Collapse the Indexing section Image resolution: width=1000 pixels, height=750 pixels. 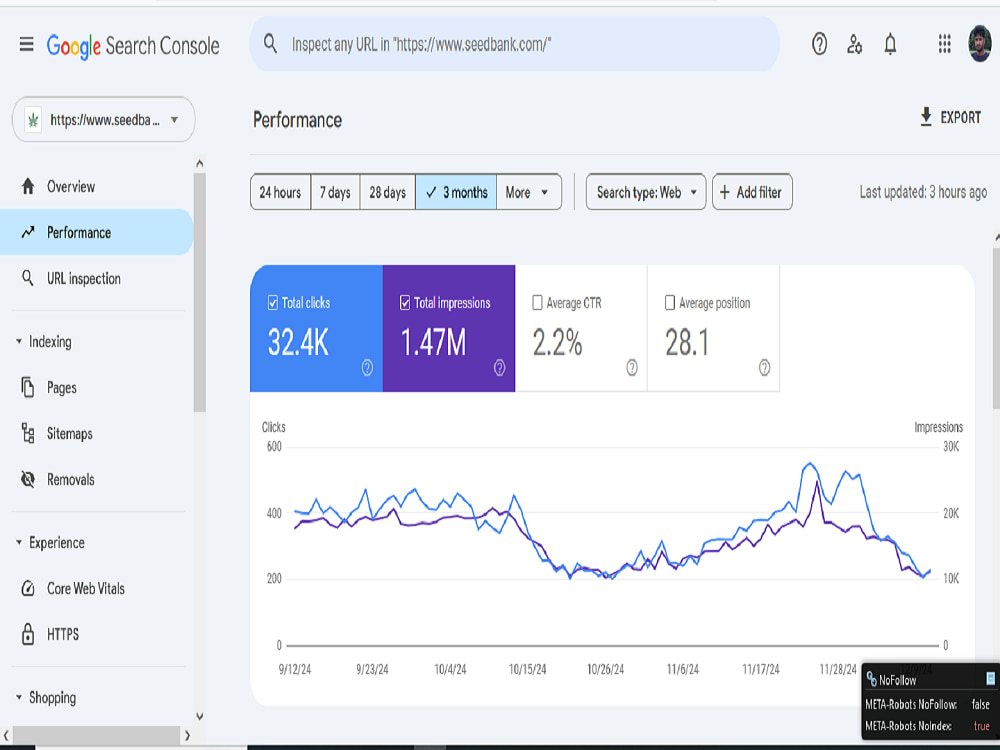pyautogui.click(x=18, y=342)
